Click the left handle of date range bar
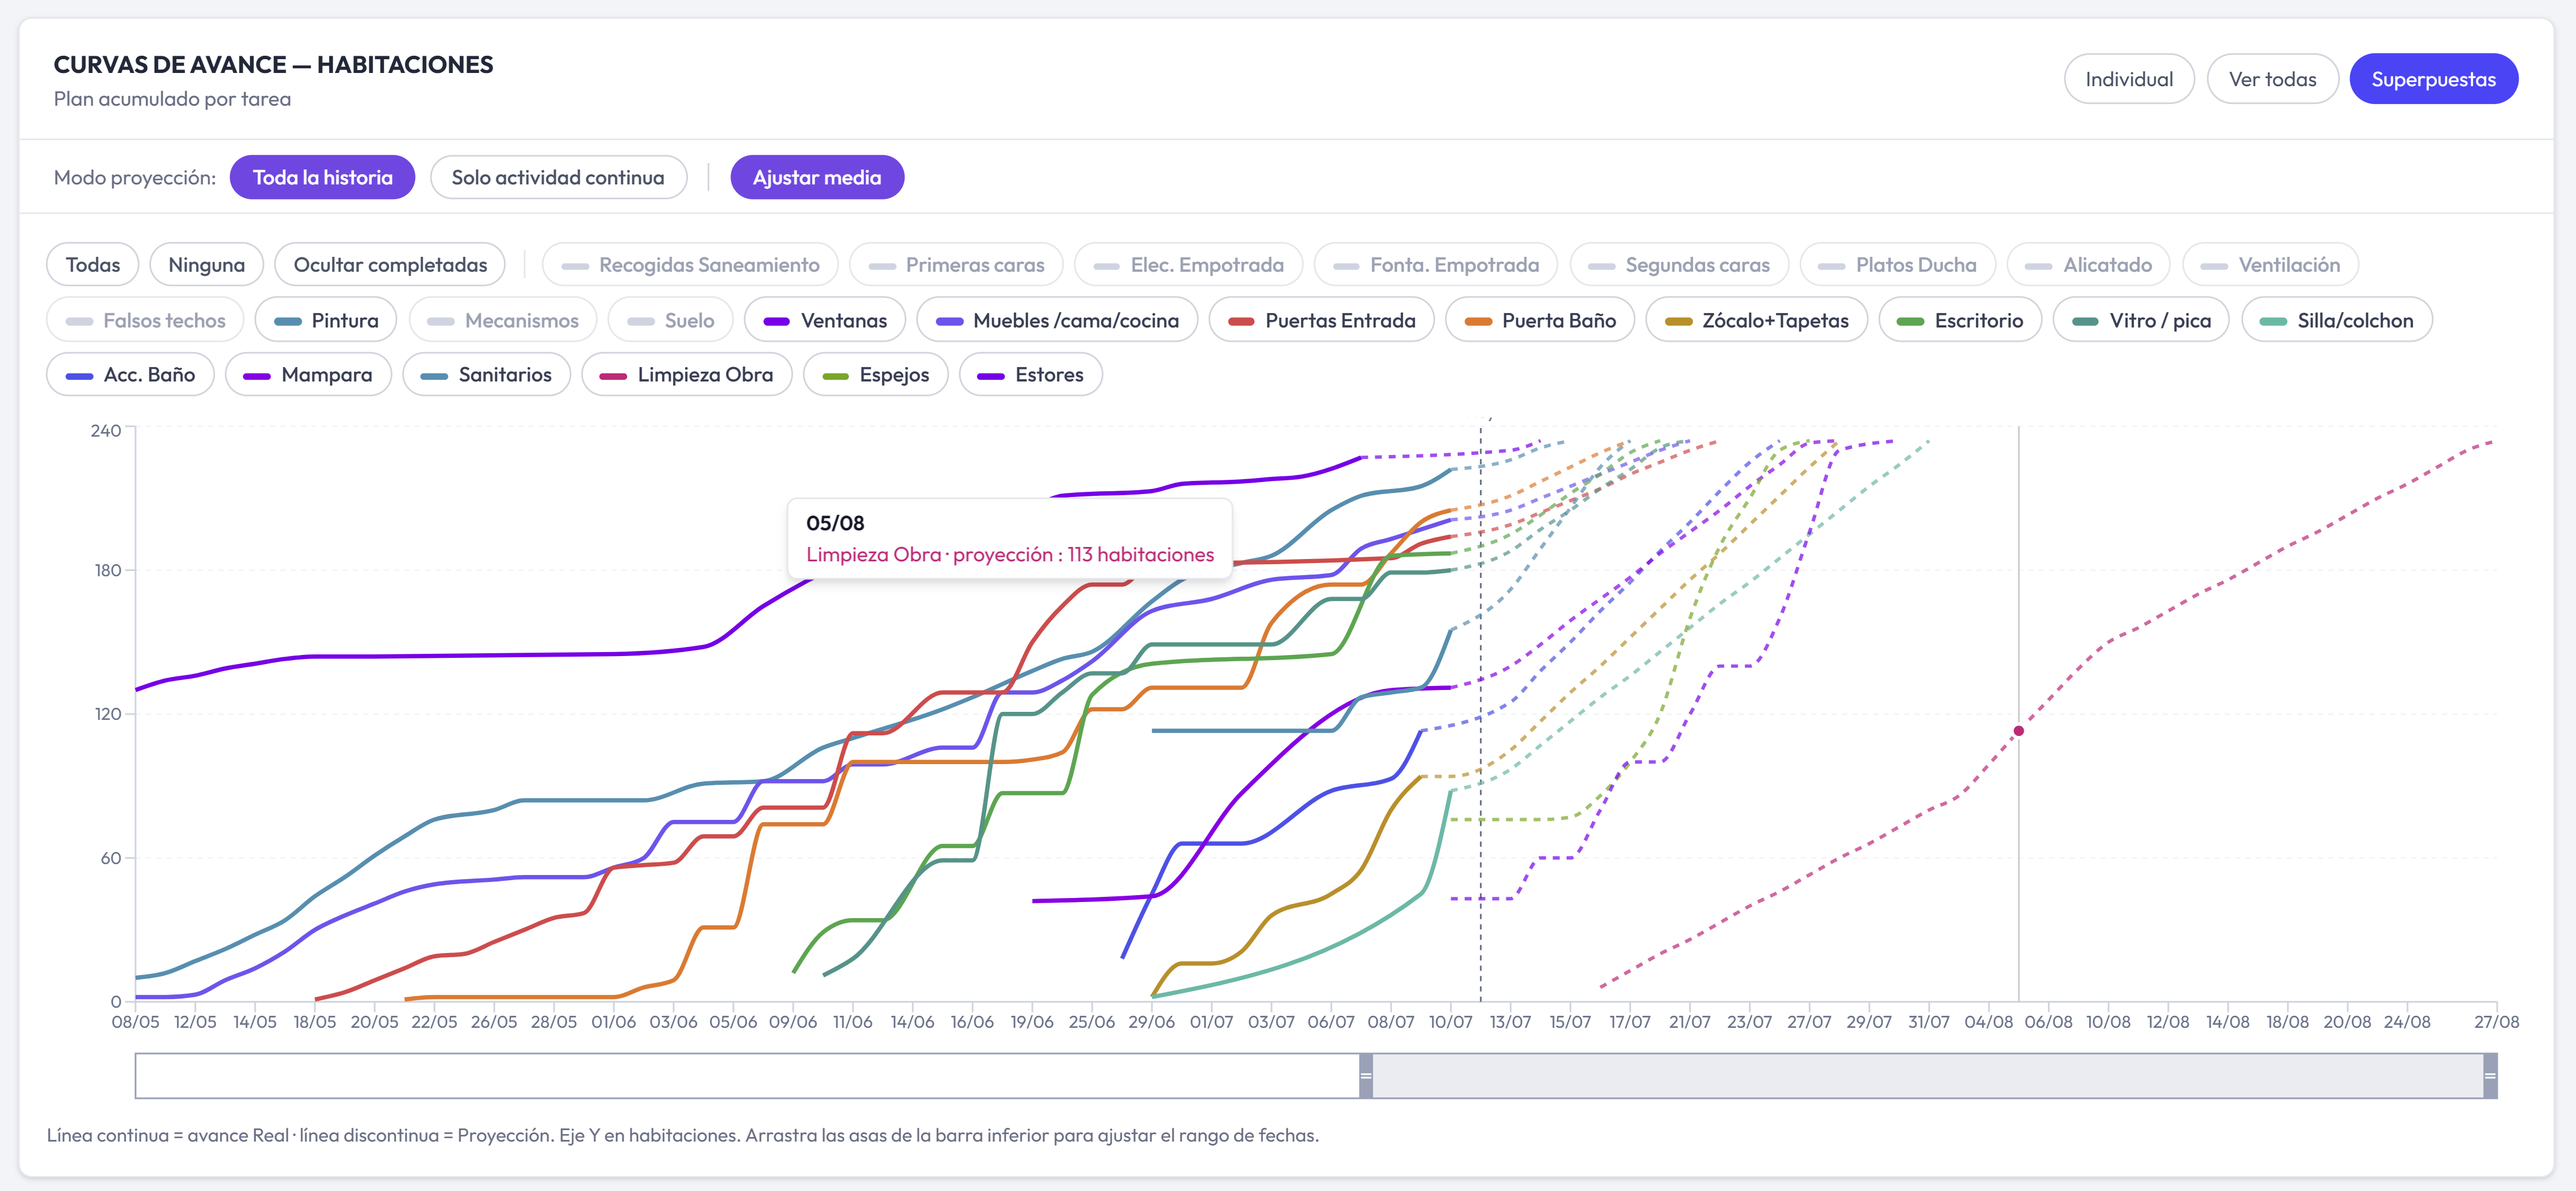This screenshot has height=1191, width=2576. coord(1366,1076)
